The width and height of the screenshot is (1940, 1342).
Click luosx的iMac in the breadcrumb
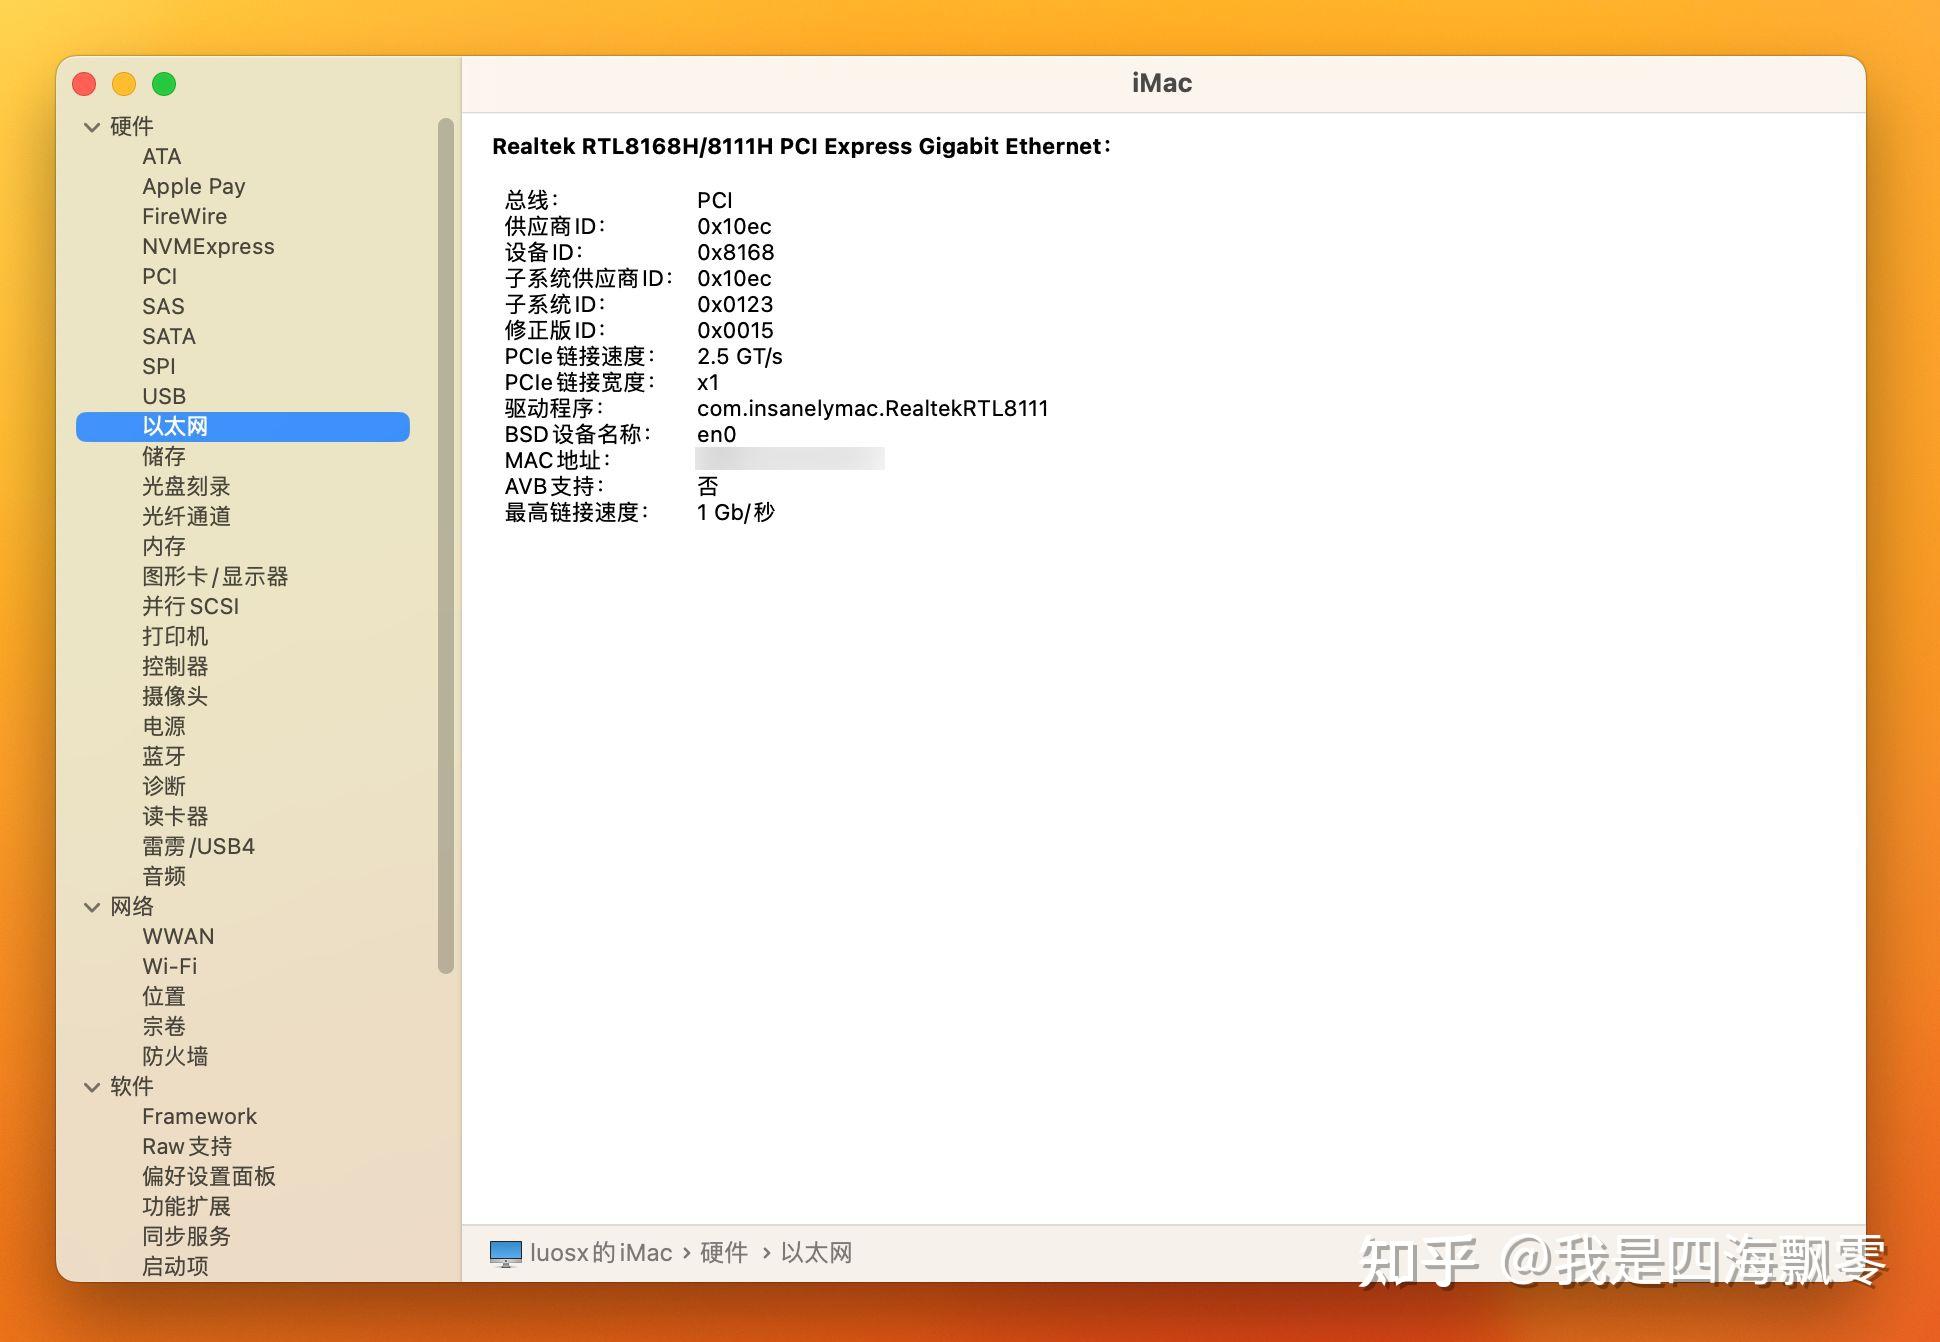tap(600, 1252)
